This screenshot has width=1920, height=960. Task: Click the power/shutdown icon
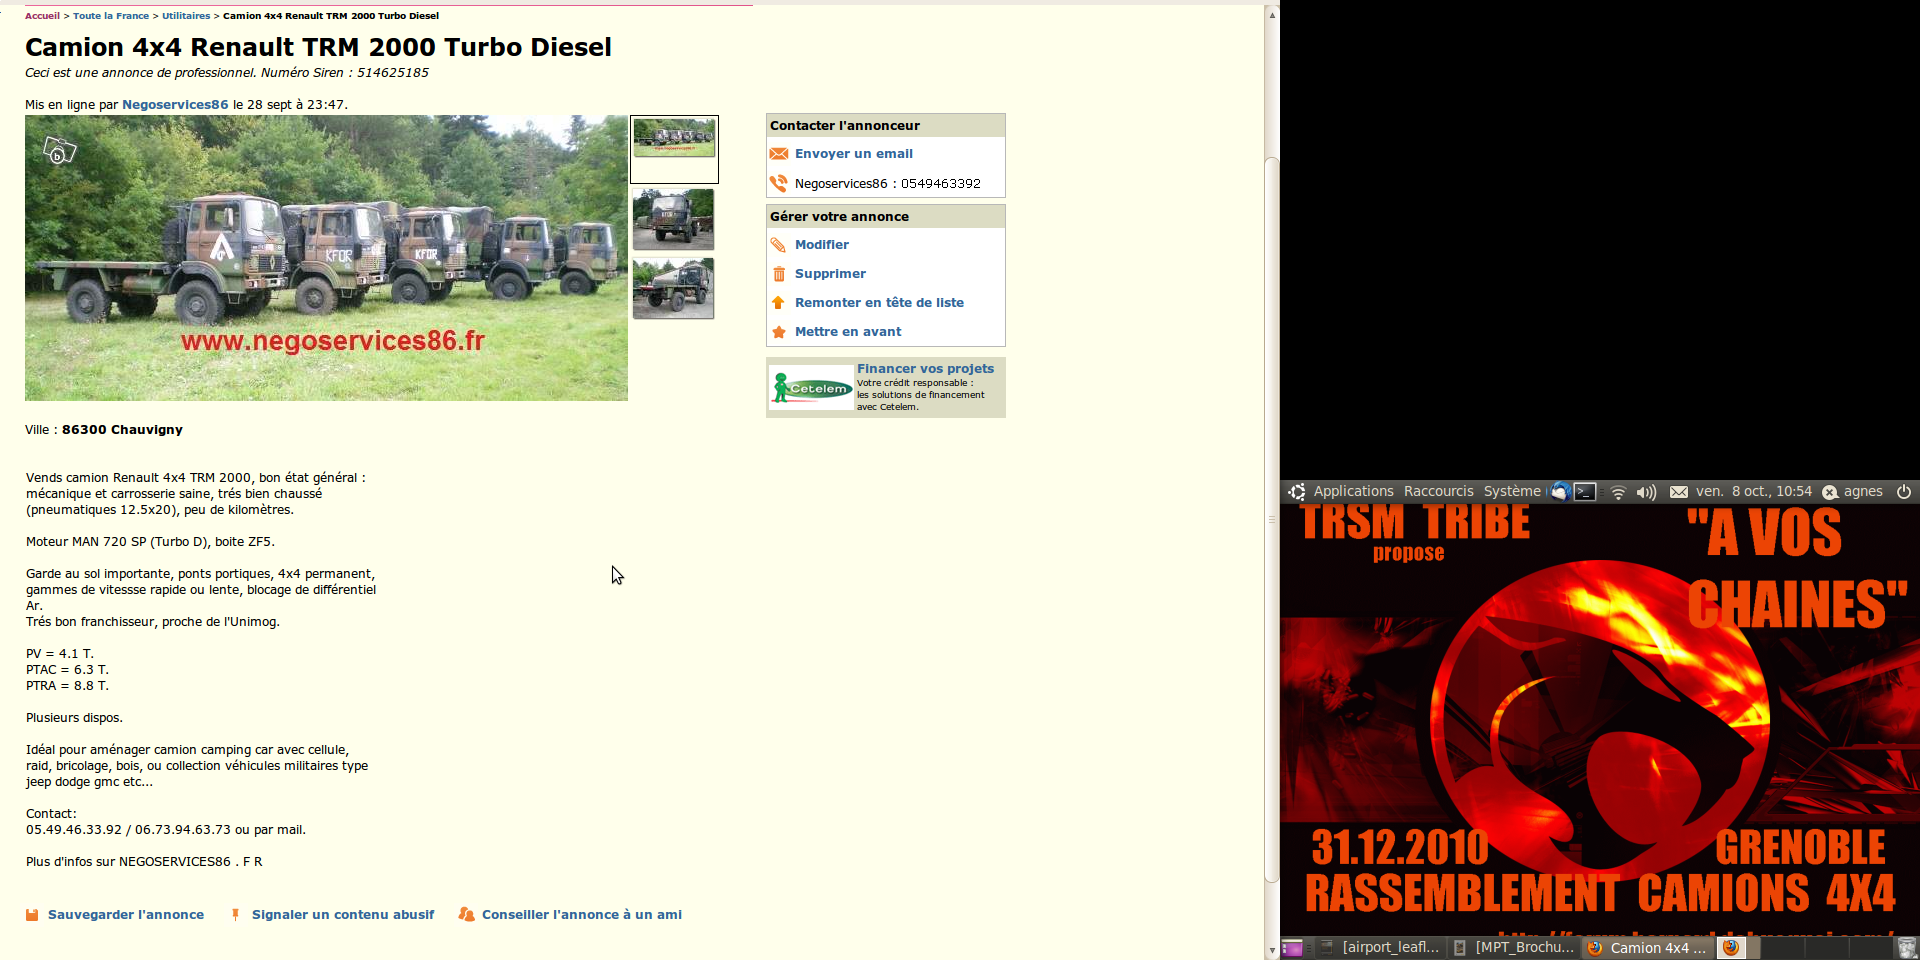1904,491
